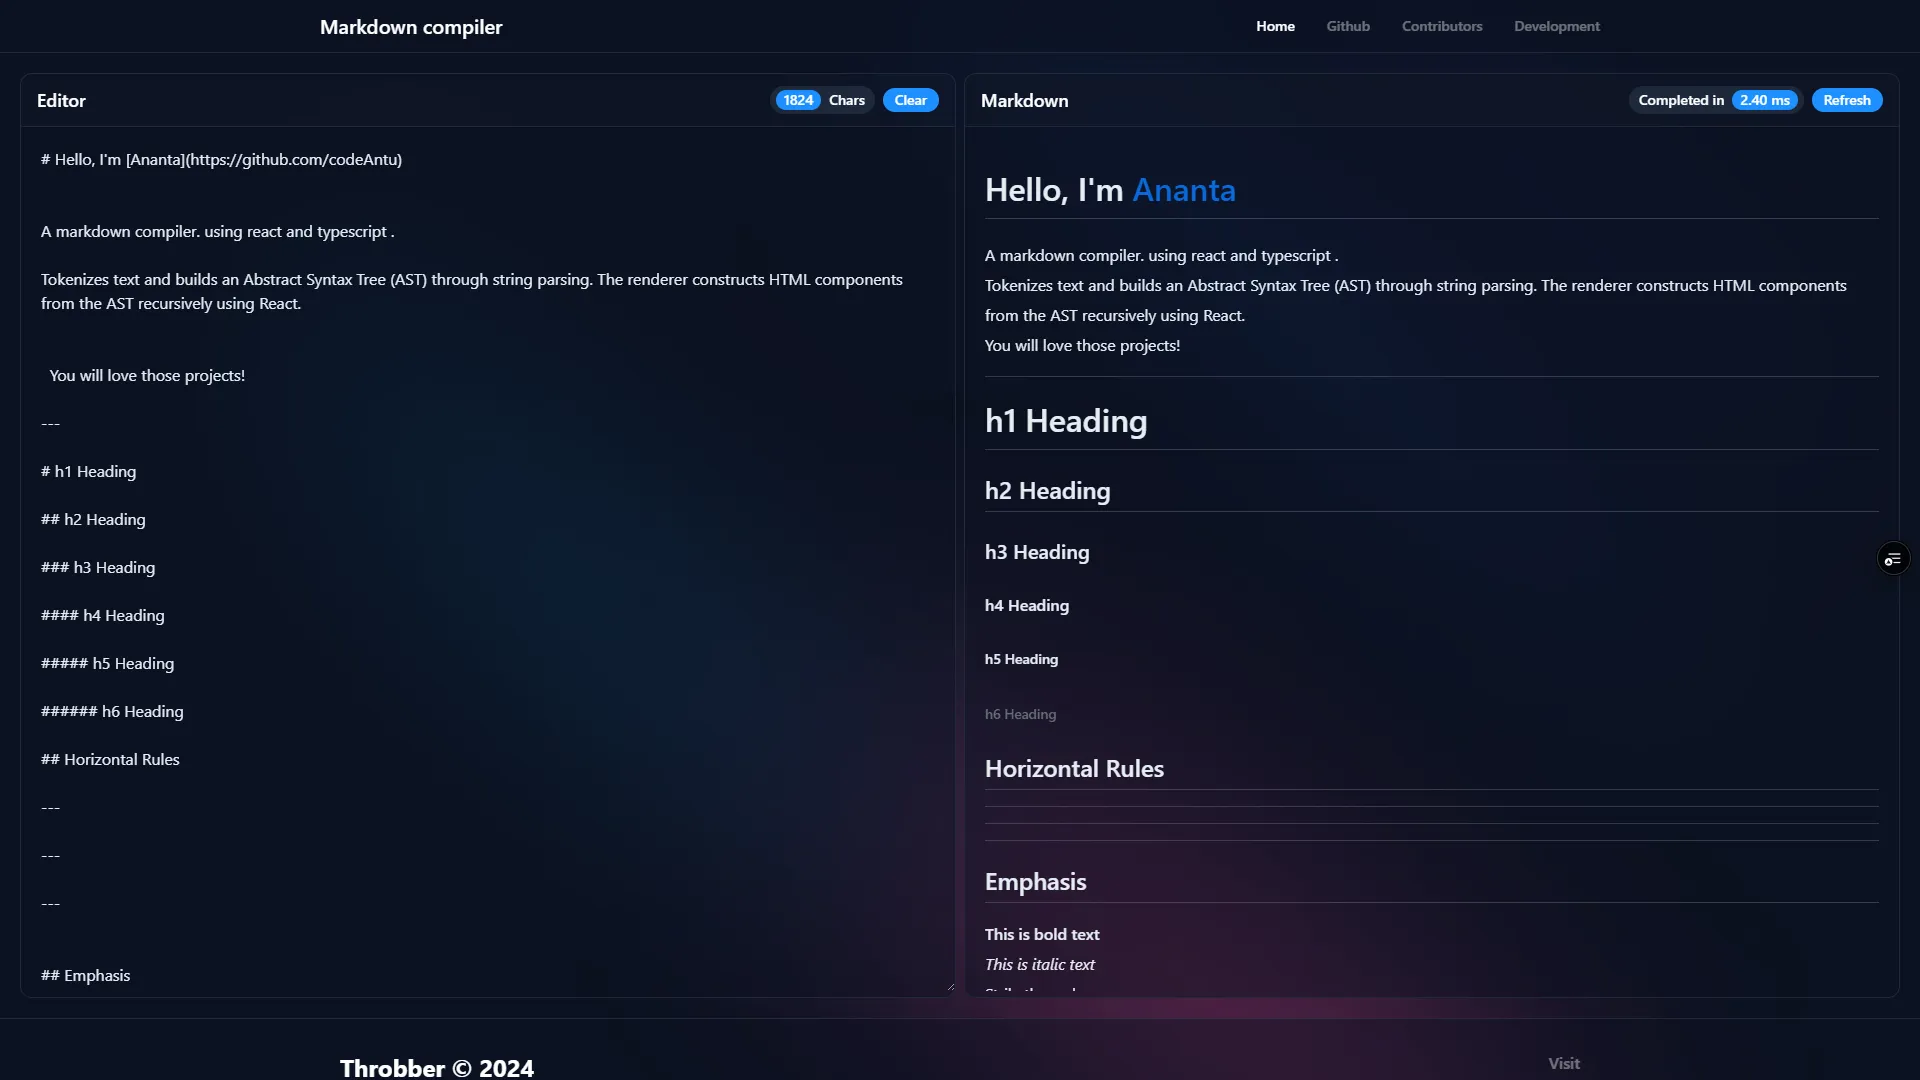Place cursor on '# h1 Heading' editor line

90,472
